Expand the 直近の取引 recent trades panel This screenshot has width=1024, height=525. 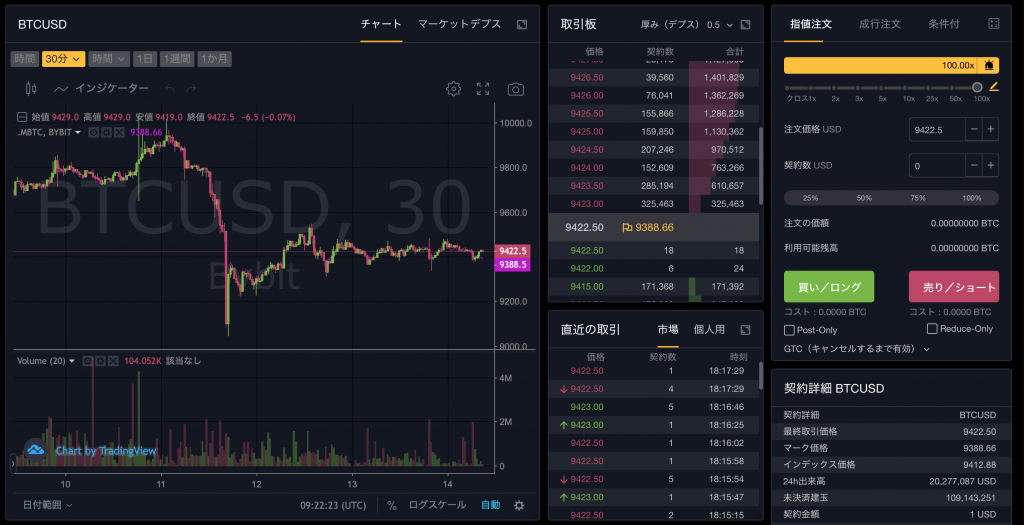pyautogui.click(x=745, y=330)
